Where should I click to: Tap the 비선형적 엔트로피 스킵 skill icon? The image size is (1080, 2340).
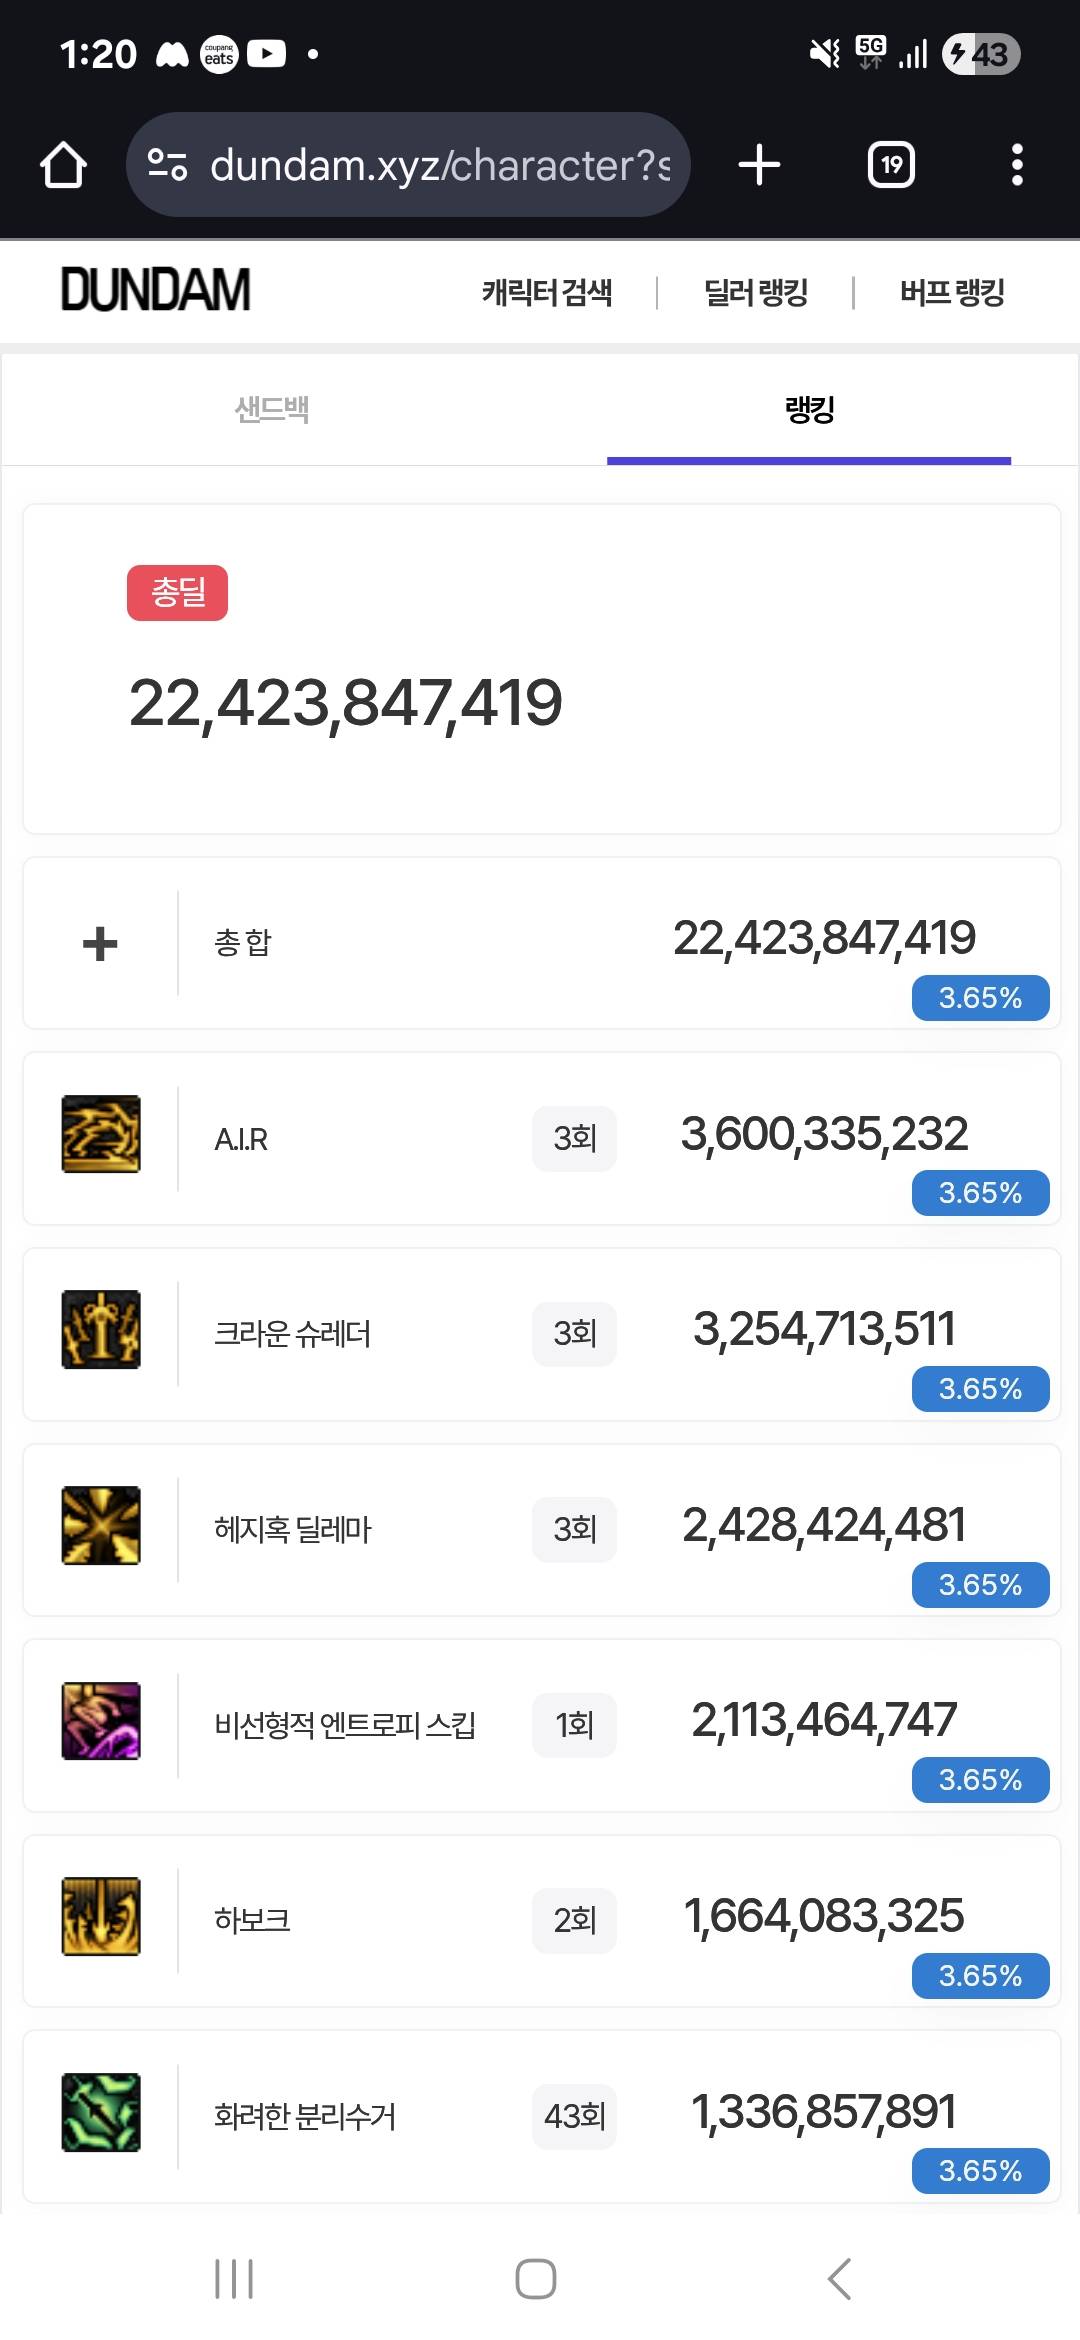(101, 1721)
